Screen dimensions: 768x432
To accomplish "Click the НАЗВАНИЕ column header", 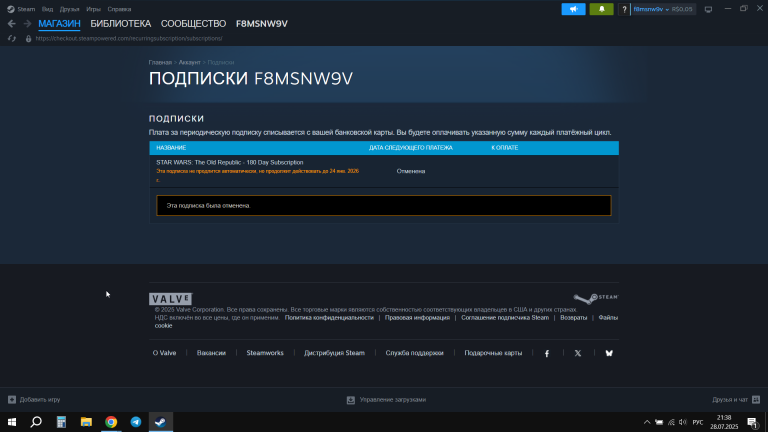I will click(x=171, y=148).
